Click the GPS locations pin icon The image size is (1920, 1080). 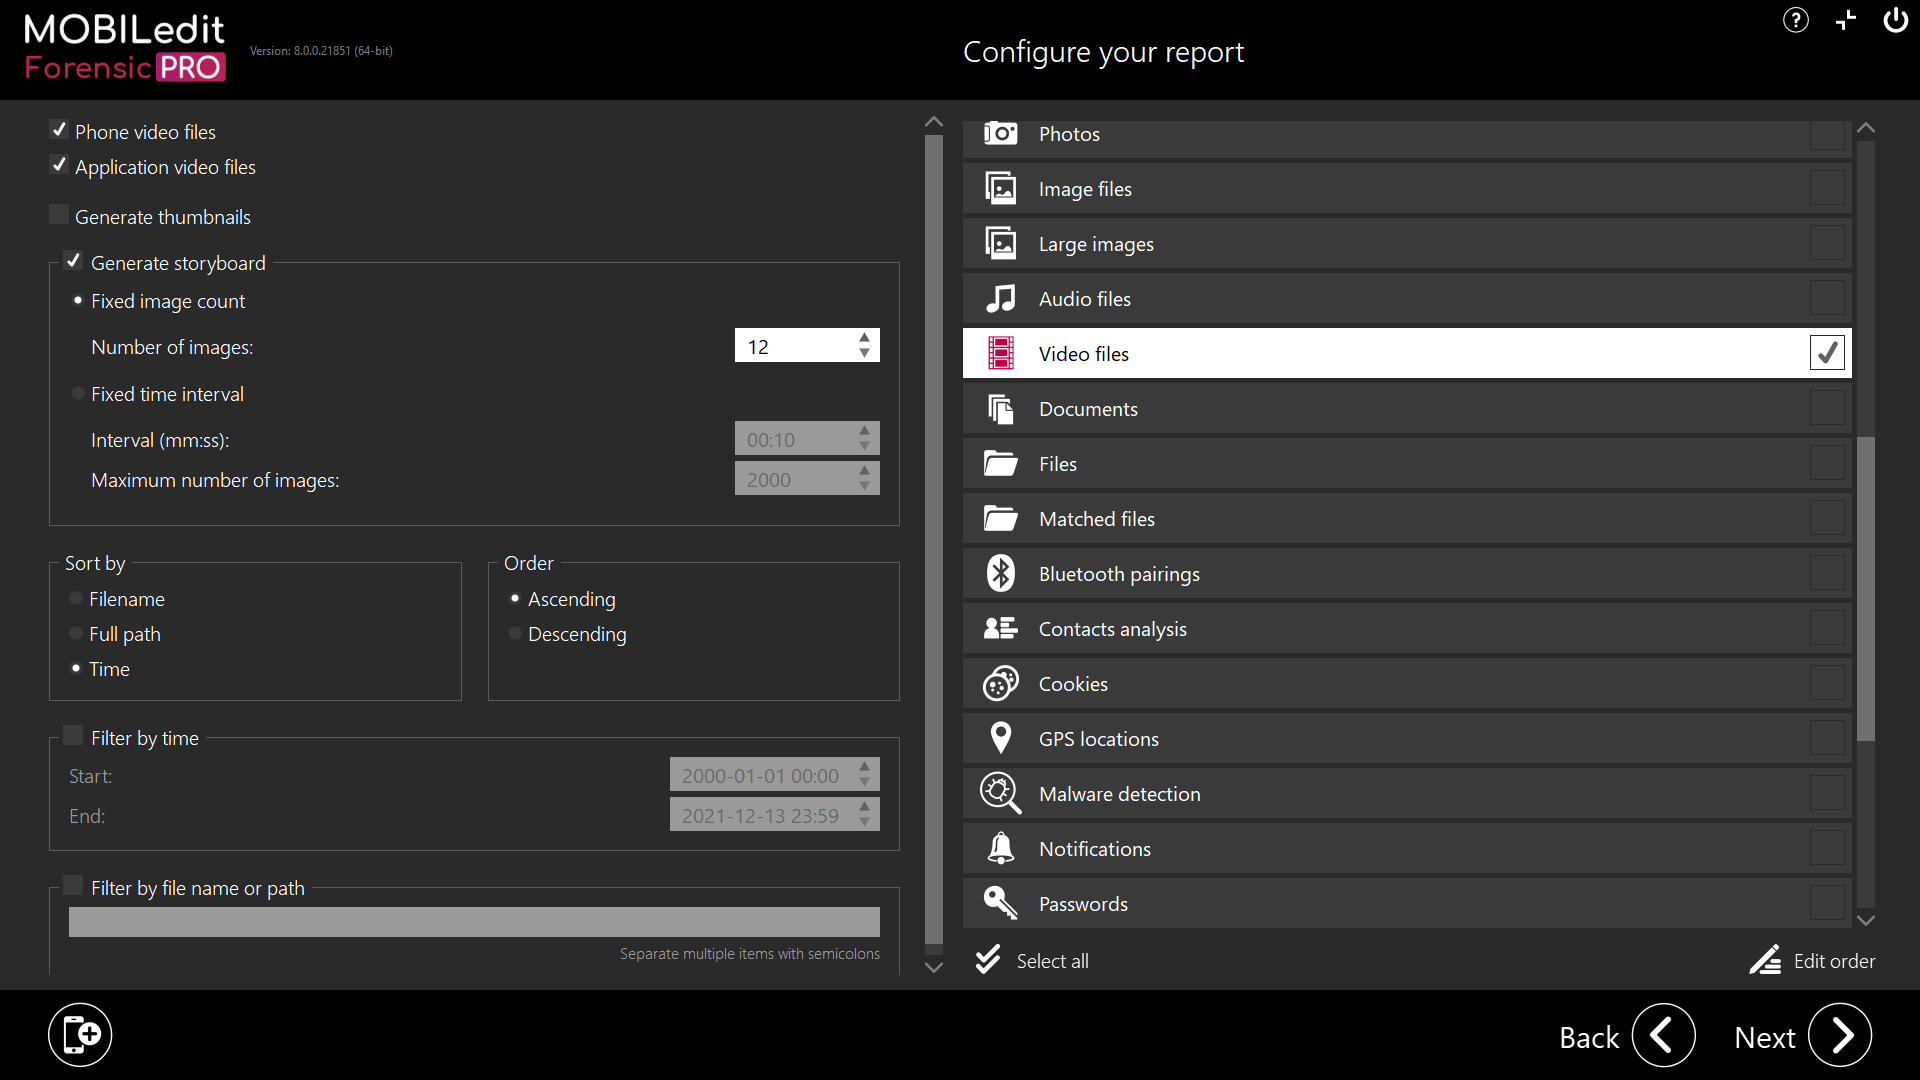[1000, 738]
